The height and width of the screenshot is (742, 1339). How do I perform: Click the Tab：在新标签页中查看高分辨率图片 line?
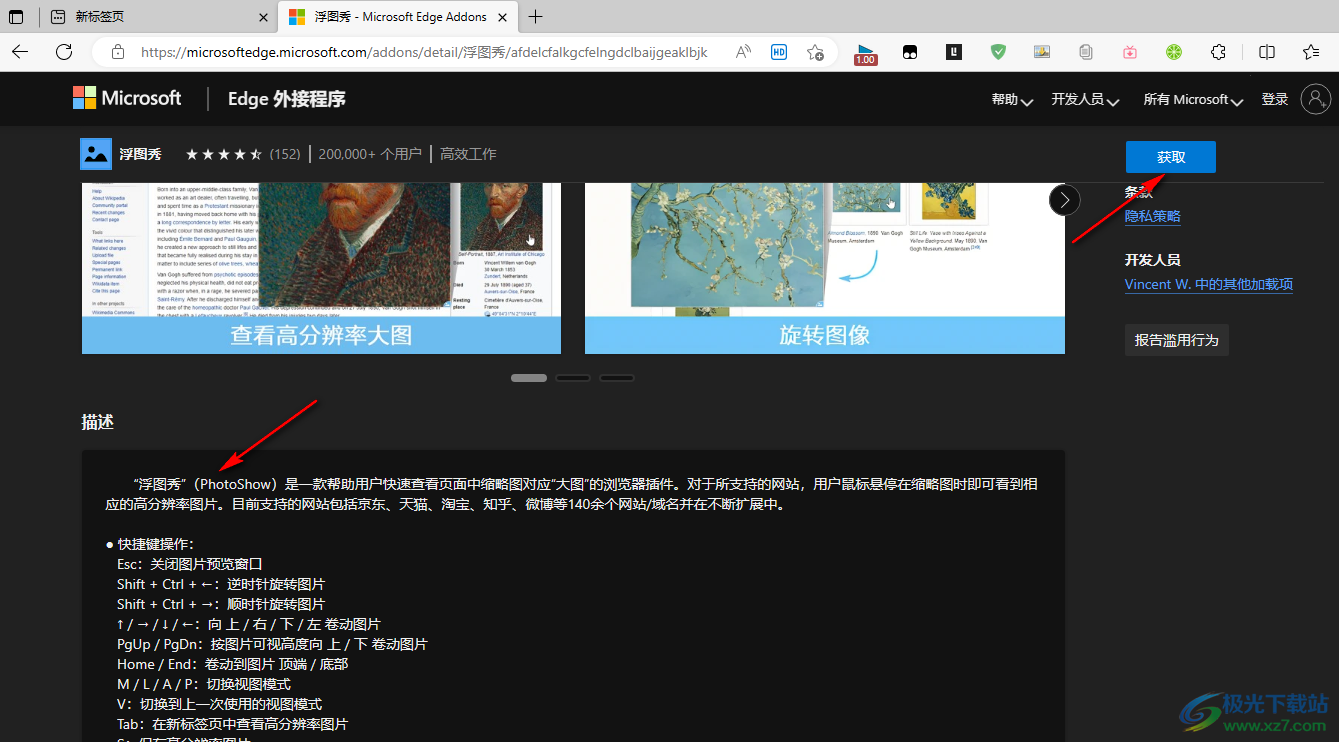233,724
